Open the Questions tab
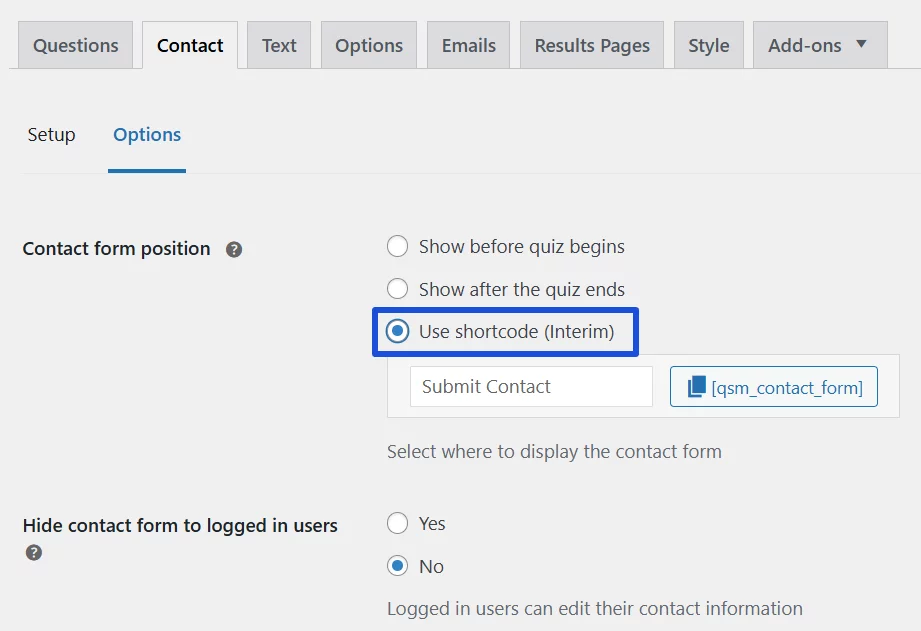 tap(75, 45)
